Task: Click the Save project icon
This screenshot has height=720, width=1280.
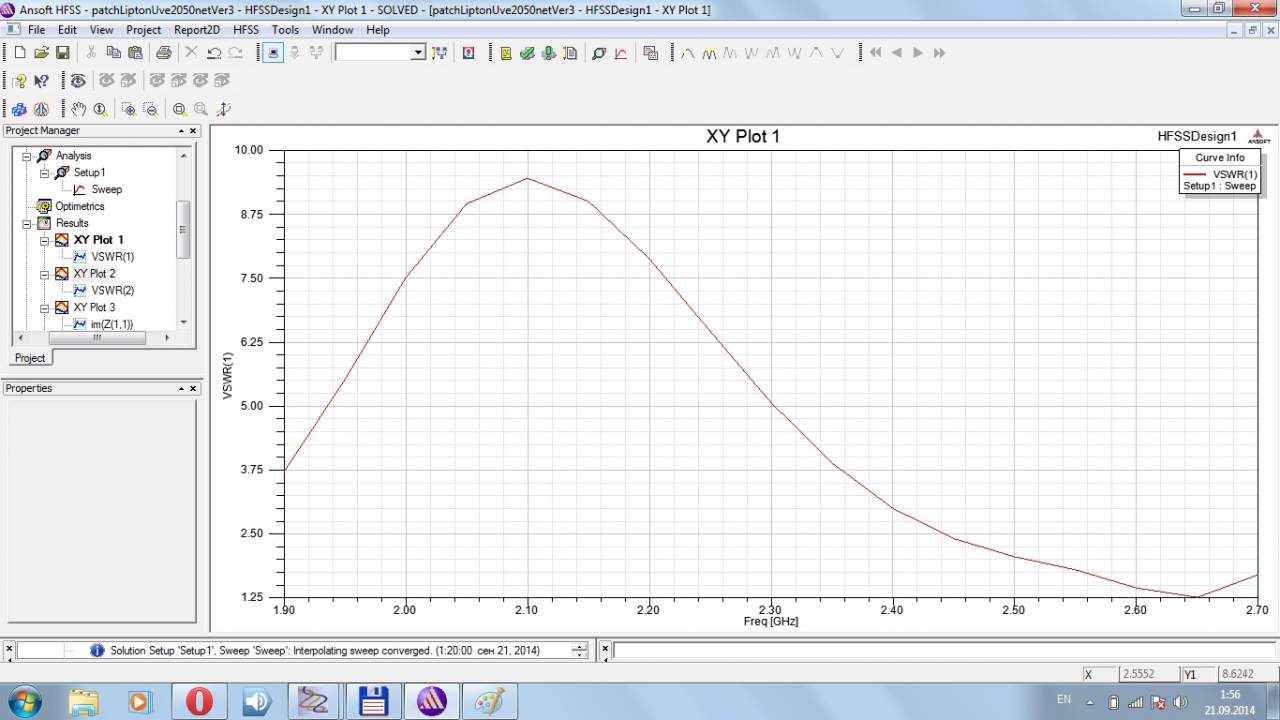Action: 62,53
